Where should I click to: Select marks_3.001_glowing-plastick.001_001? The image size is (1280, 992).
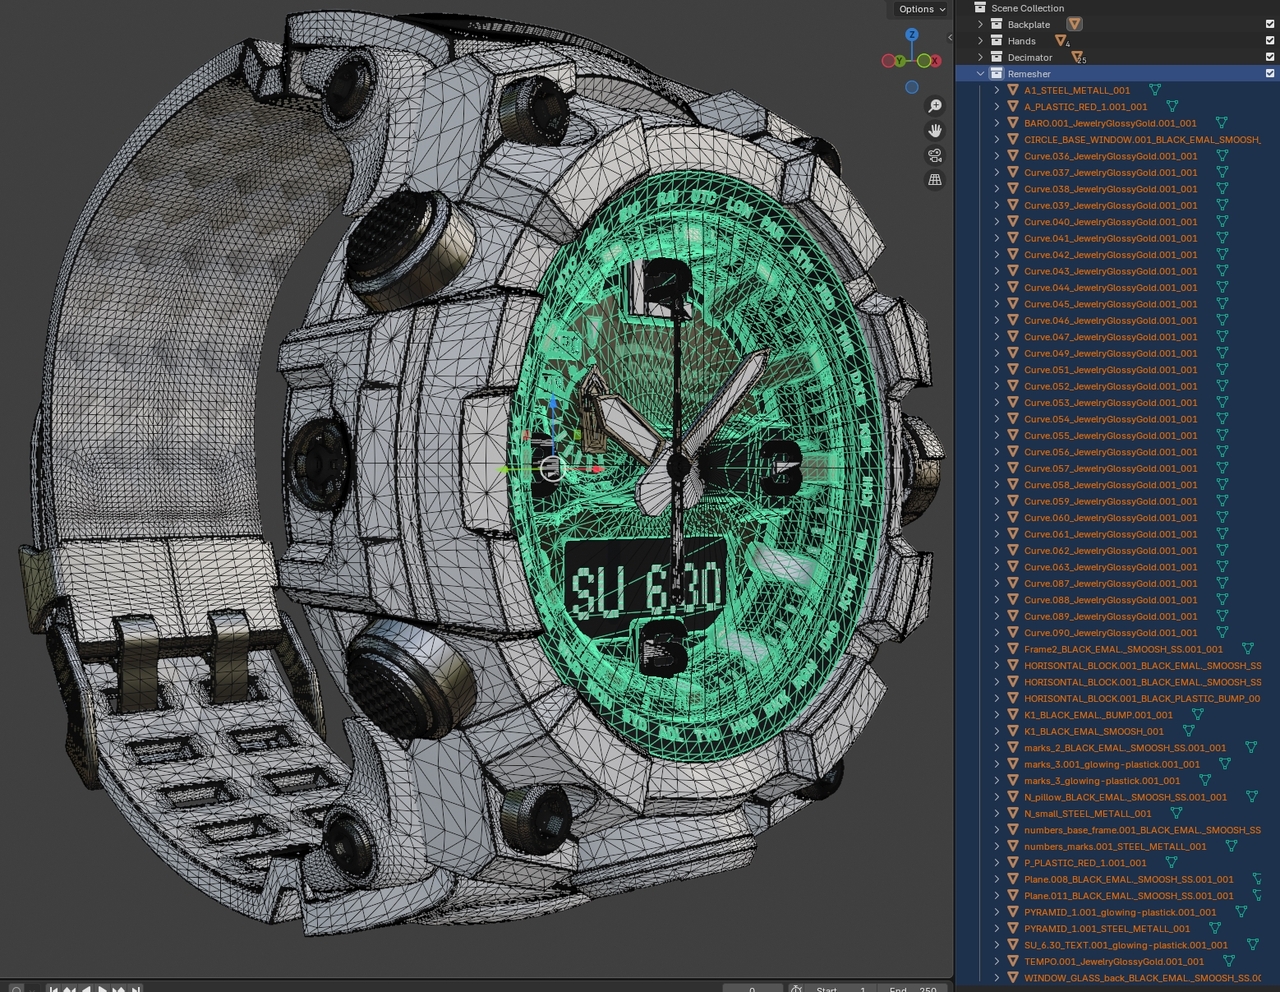1111,764
